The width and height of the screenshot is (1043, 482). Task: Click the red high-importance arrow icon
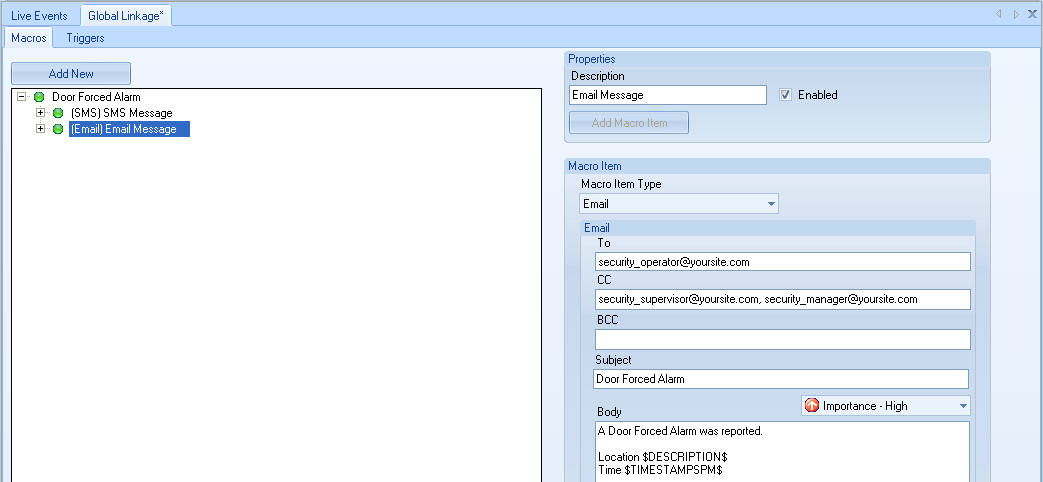pos(812,406)
